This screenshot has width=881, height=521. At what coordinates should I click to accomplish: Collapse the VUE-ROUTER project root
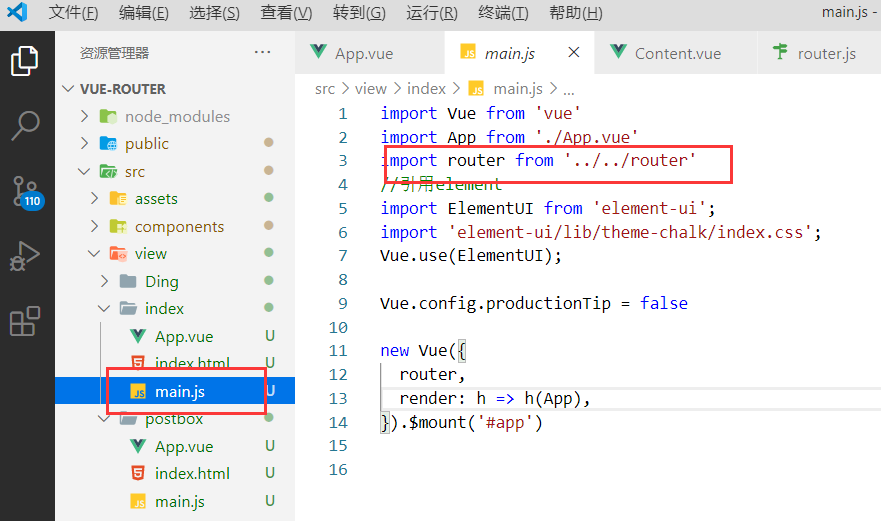coord(69,89)
